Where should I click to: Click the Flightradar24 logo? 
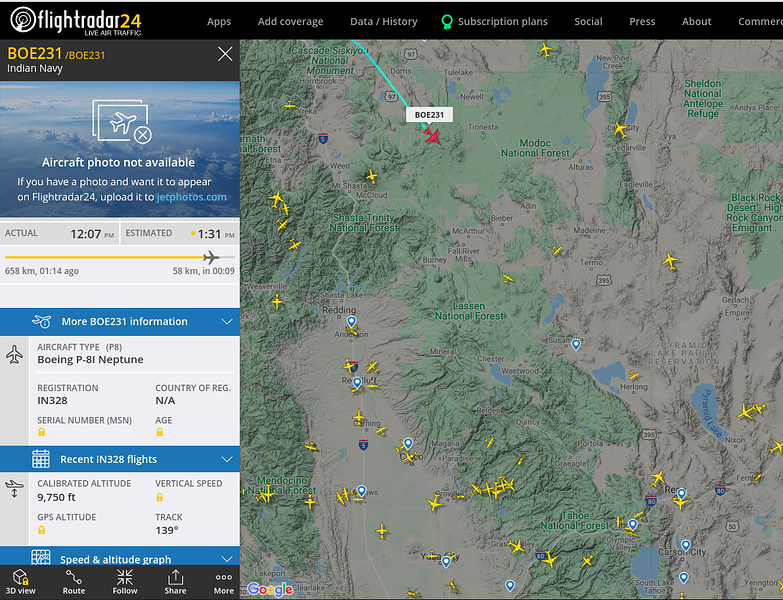(x=76, y=21)
